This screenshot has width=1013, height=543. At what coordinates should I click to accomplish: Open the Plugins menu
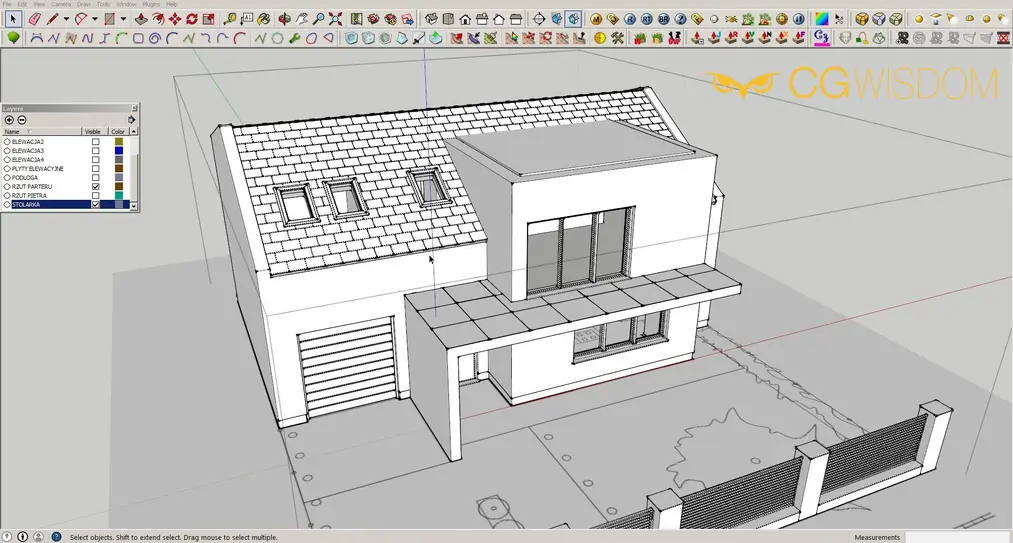[151, 5]
